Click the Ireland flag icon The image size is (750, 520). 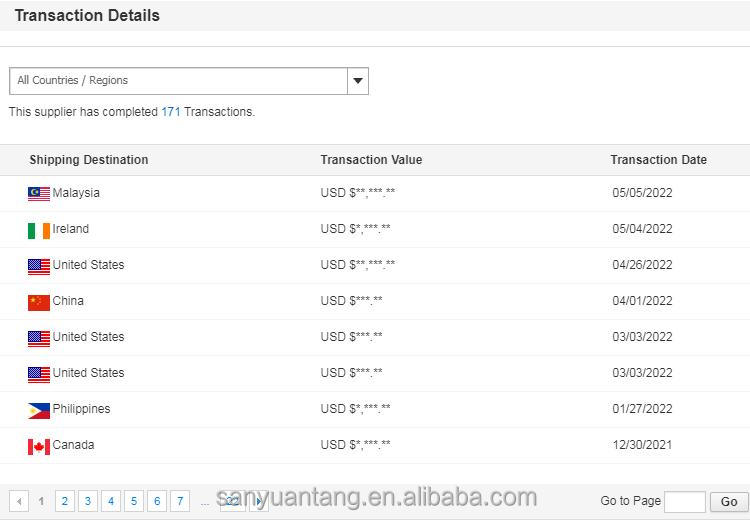click(39, 230)
